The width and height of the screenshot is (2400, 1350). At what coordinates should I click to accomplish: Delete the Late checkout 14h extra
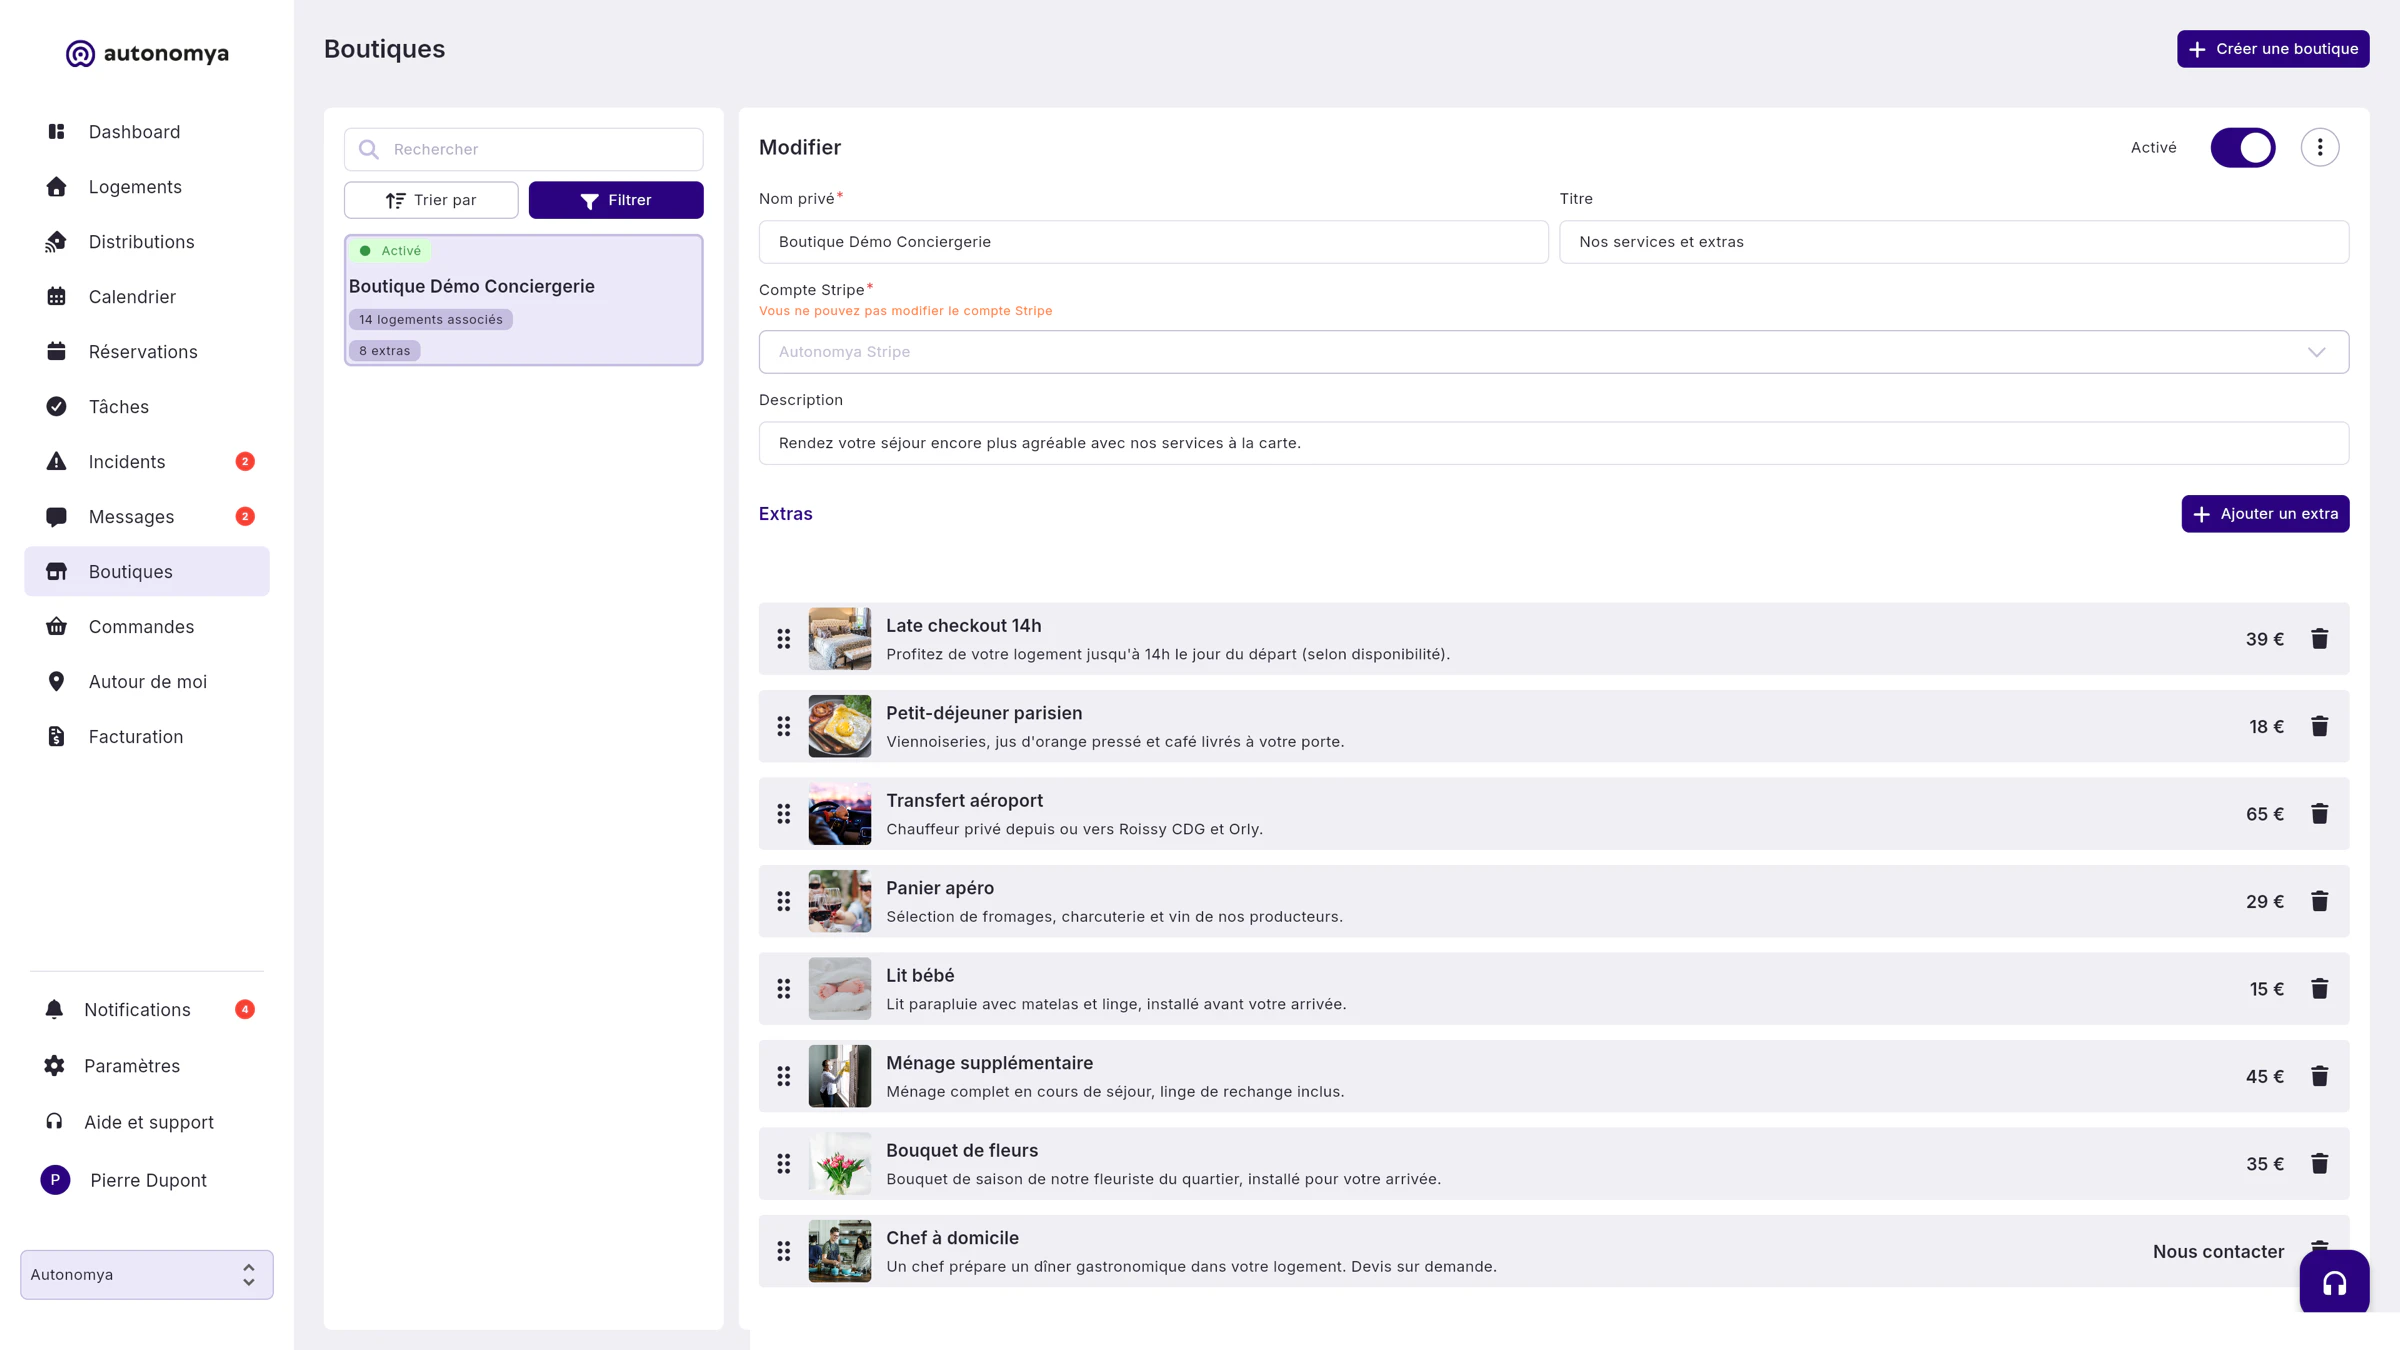click(2319, 639)
